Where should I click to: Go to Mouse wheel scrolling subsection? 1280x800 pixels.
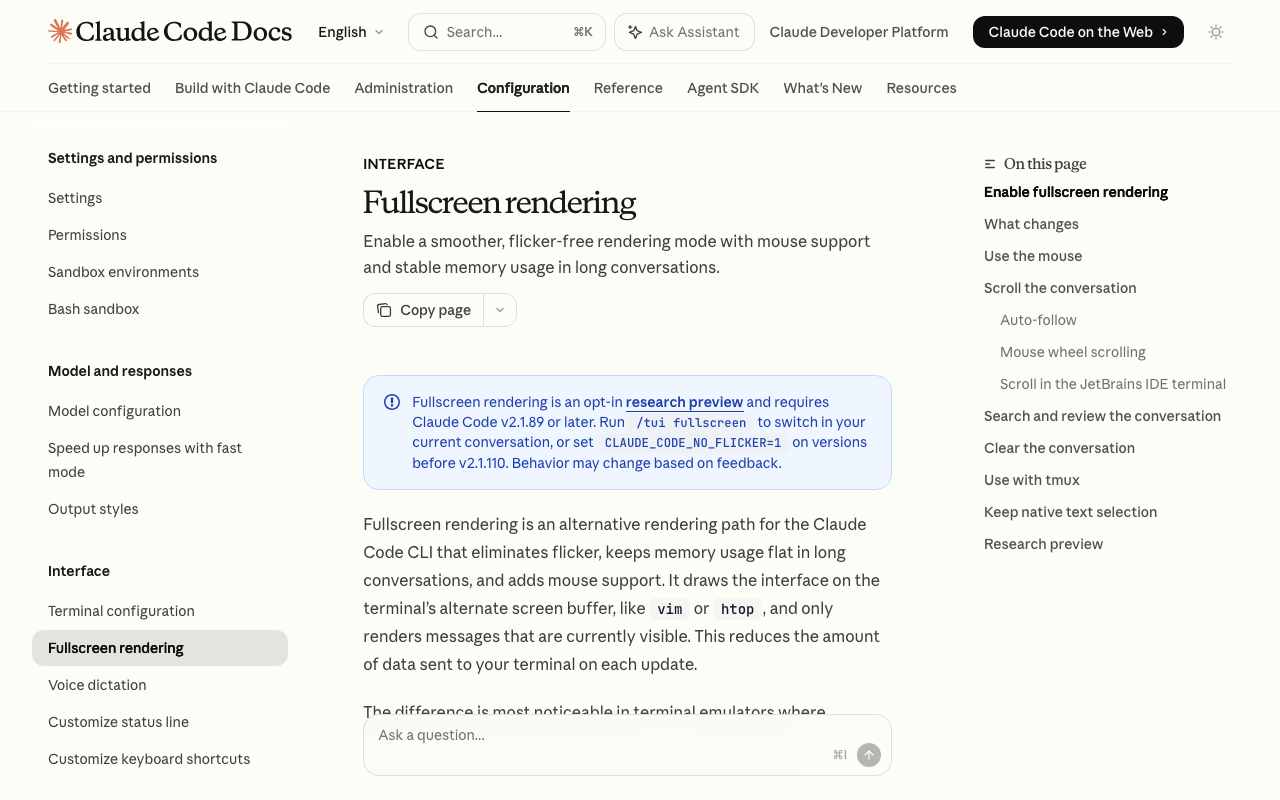point(1073,352)
